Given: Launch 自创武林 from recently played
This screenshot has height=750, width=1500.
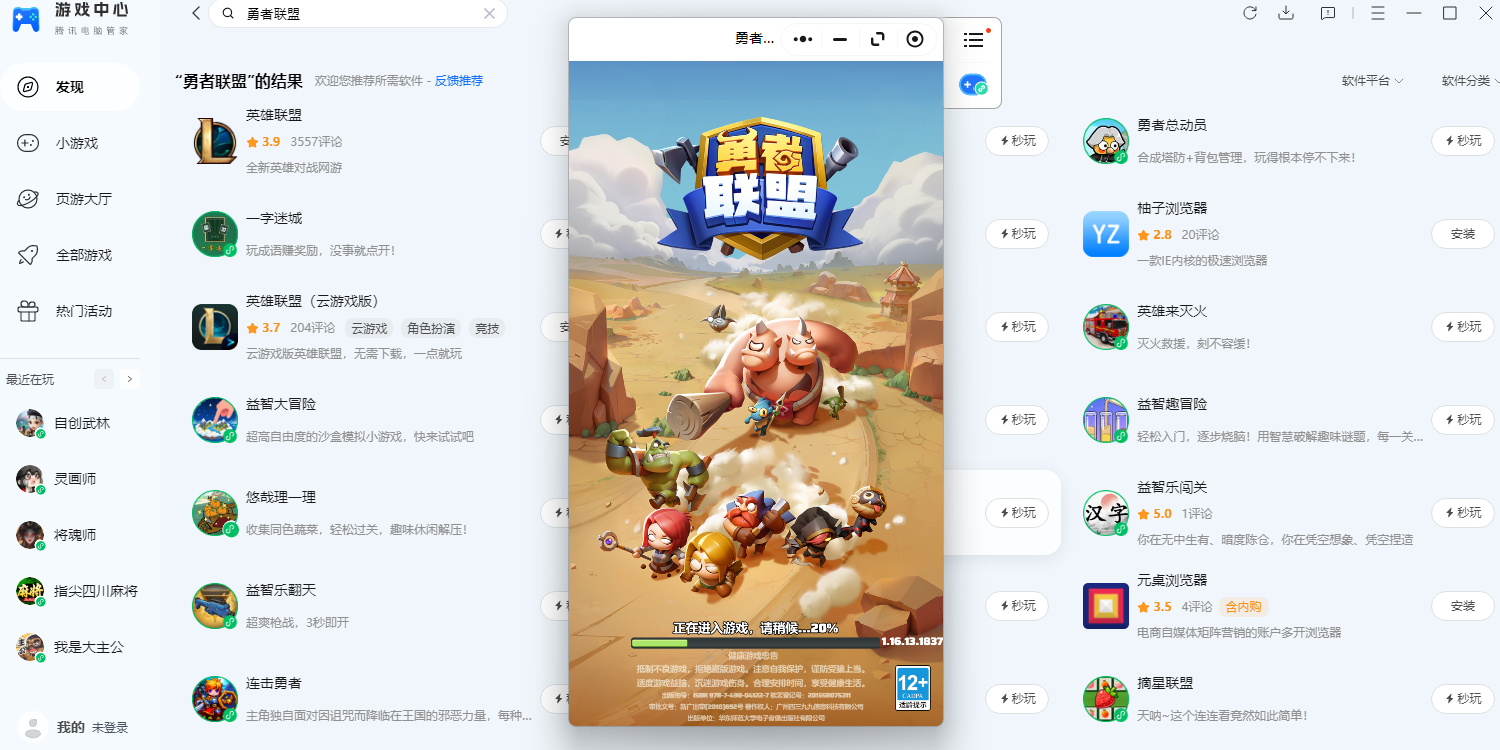Looking at the screenshot, I should click(70, 423).
